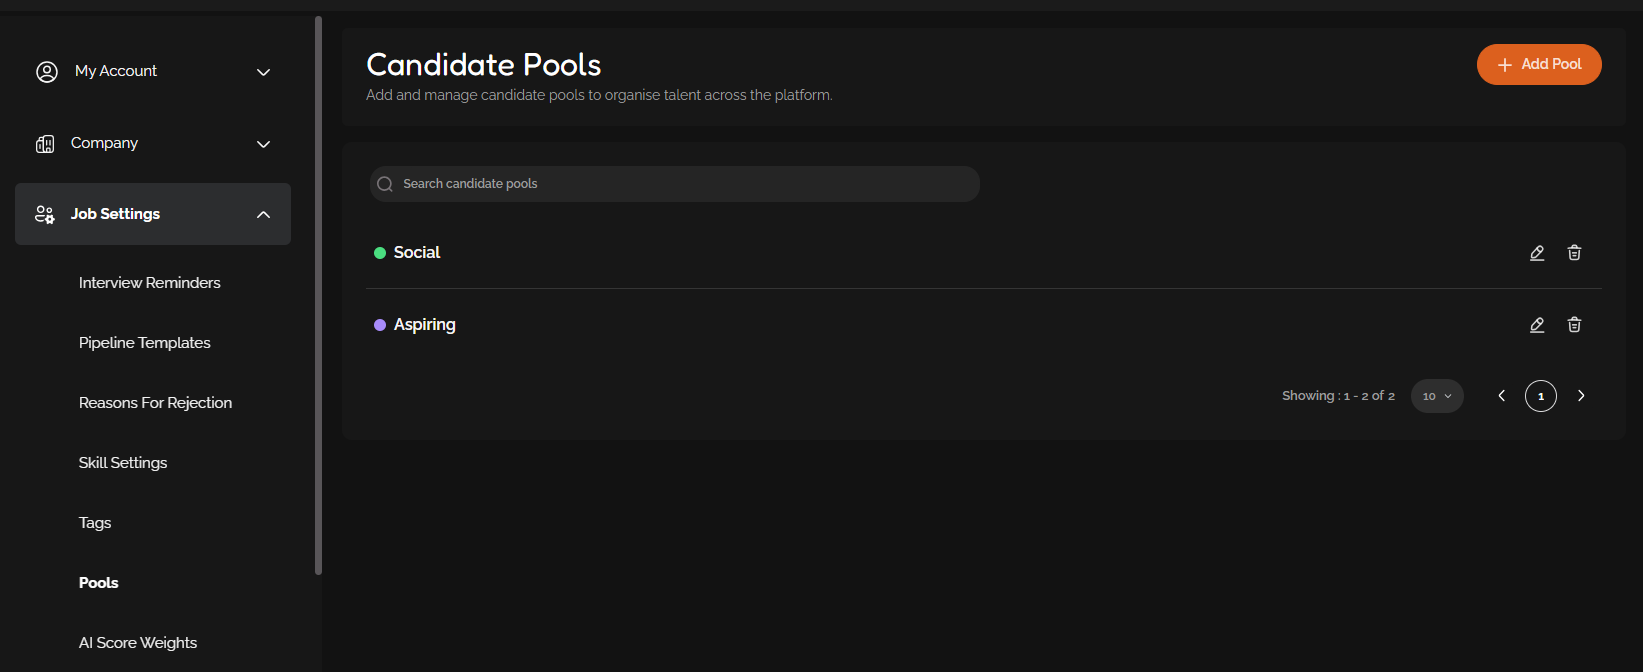The height and width of the screenshot is (672, 1643).
Task: Click the Company label
Action: pyautogui.click(x=105, y=143)
